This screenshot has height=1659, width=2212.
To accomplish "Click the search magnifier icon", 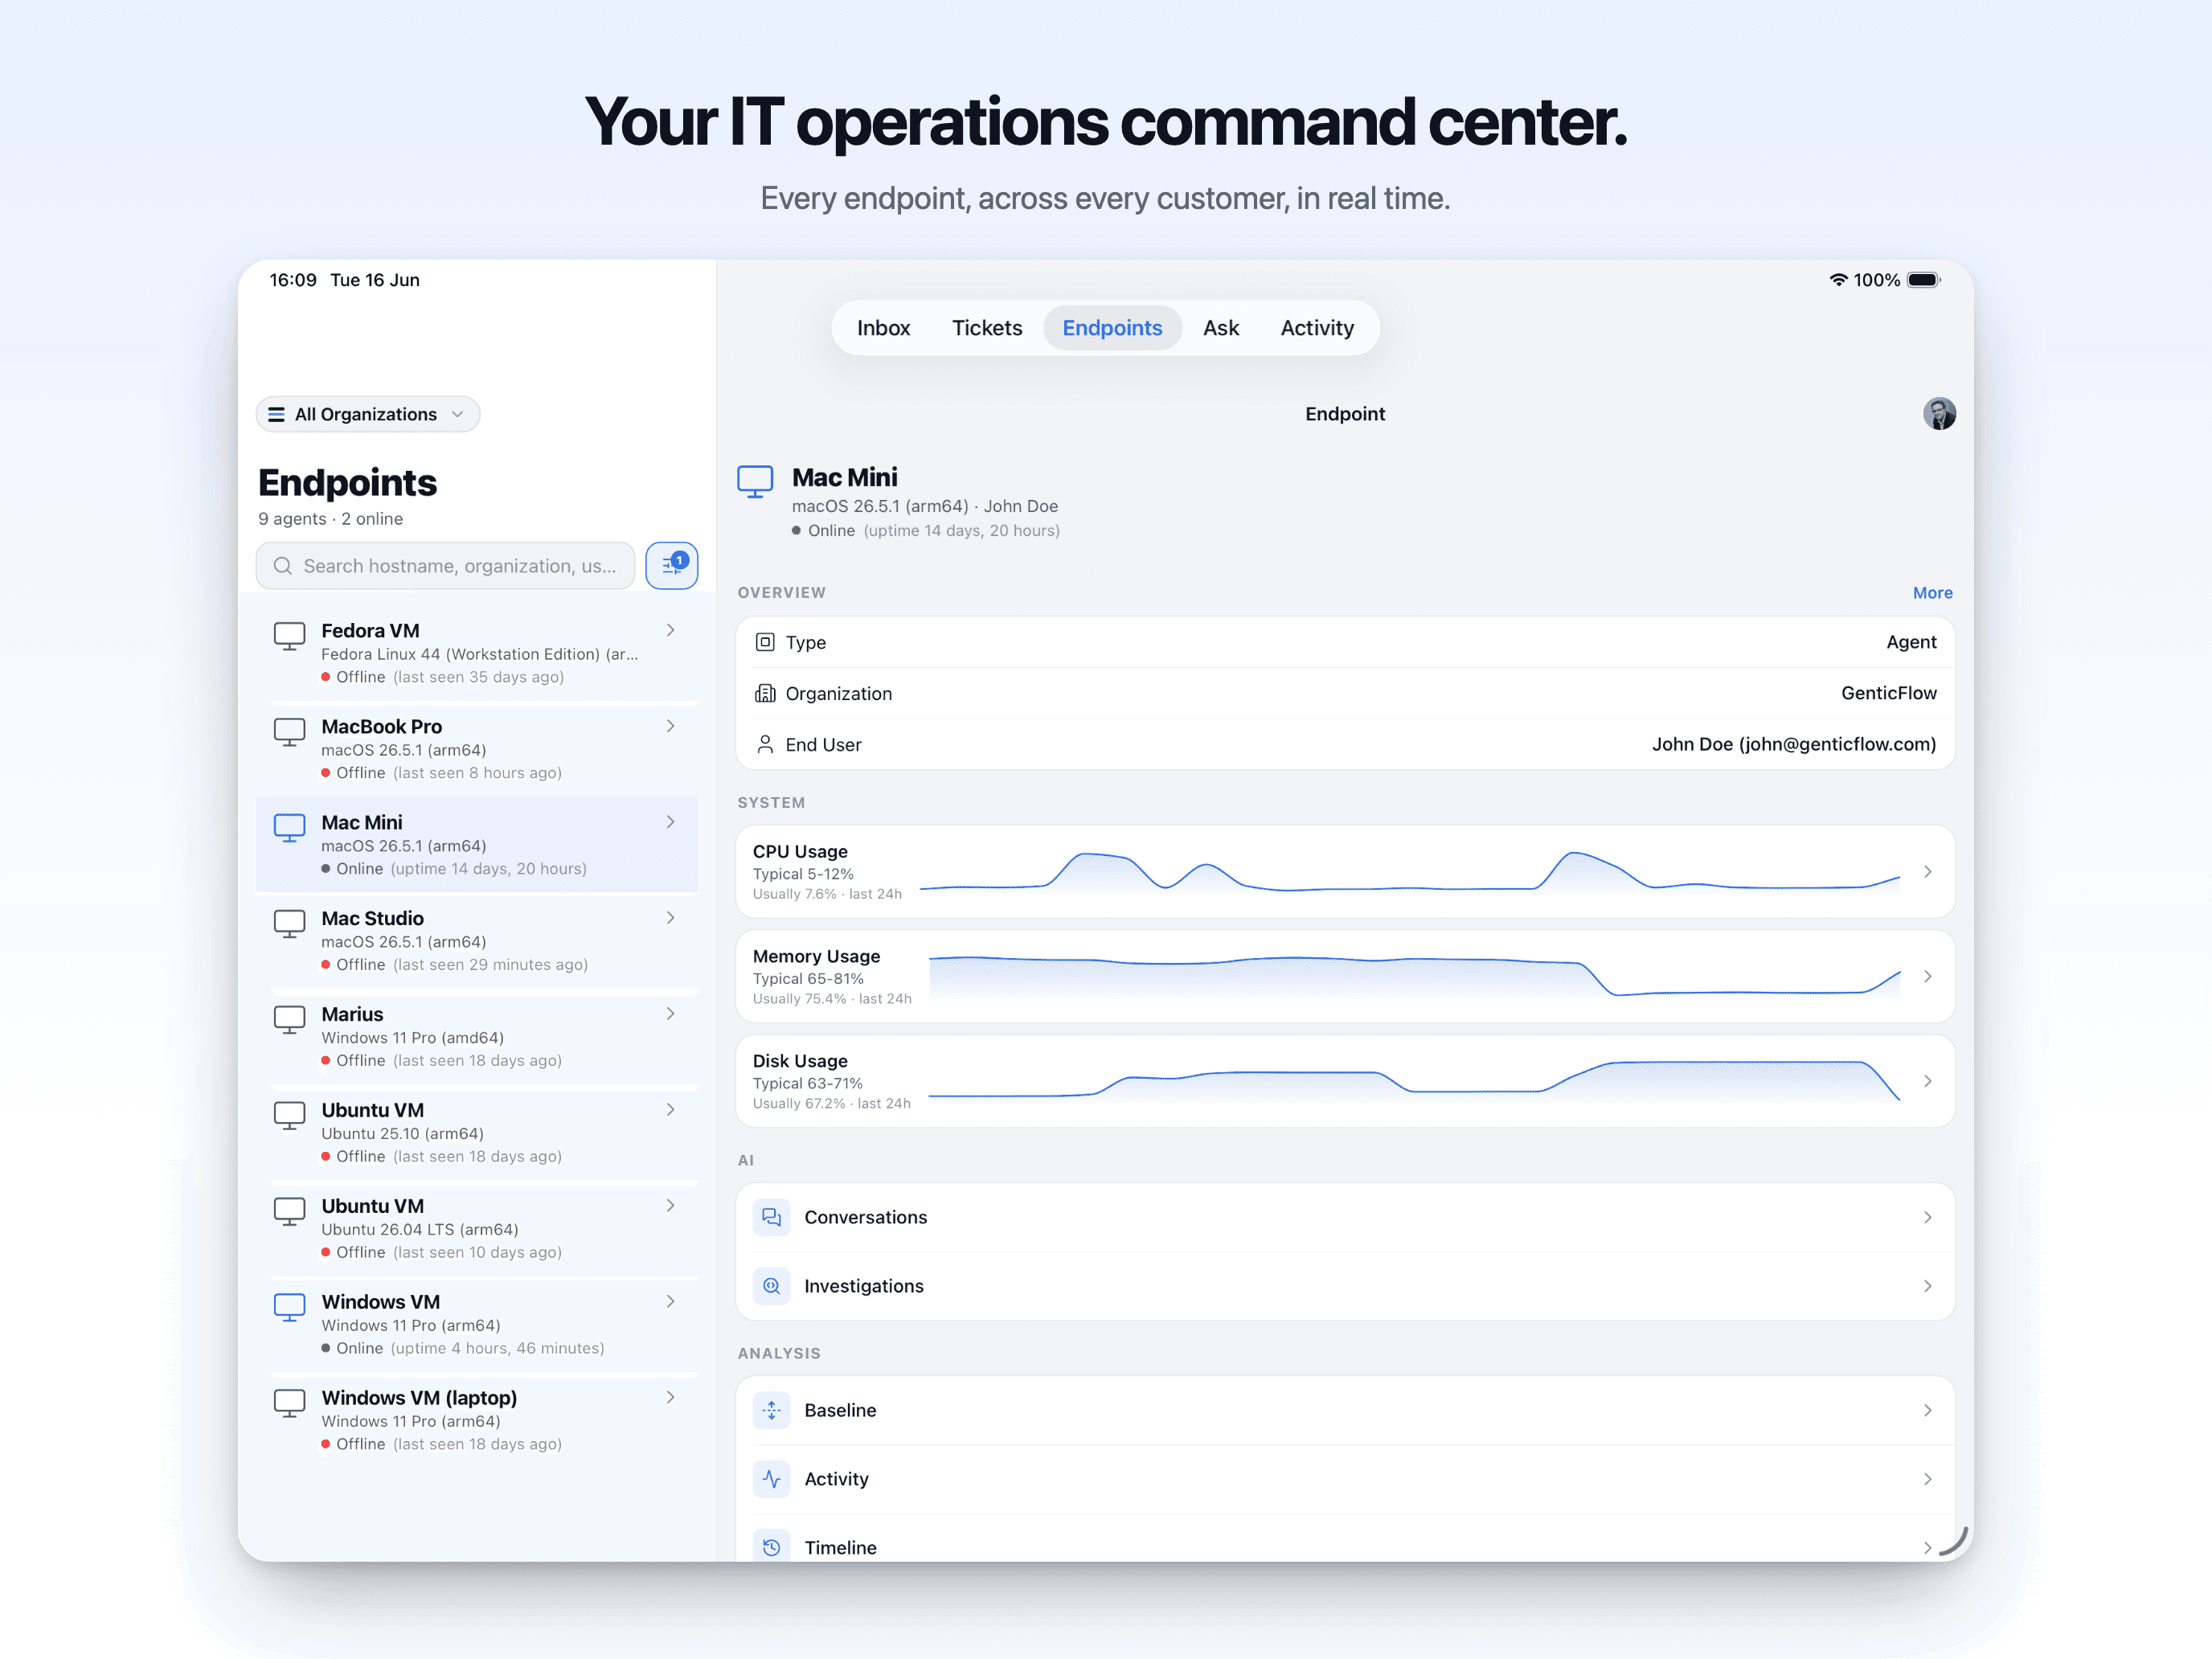I will click(x=283, y=566).
